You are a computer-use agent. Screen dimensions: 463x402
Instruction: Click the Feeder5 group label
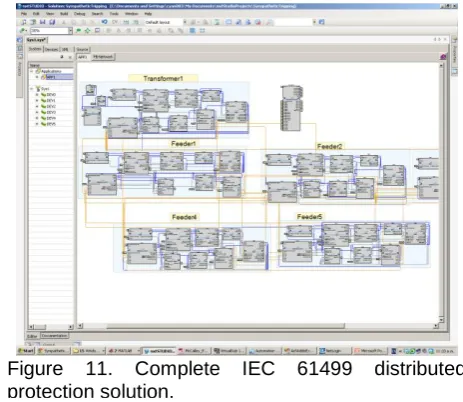point(309,217)
